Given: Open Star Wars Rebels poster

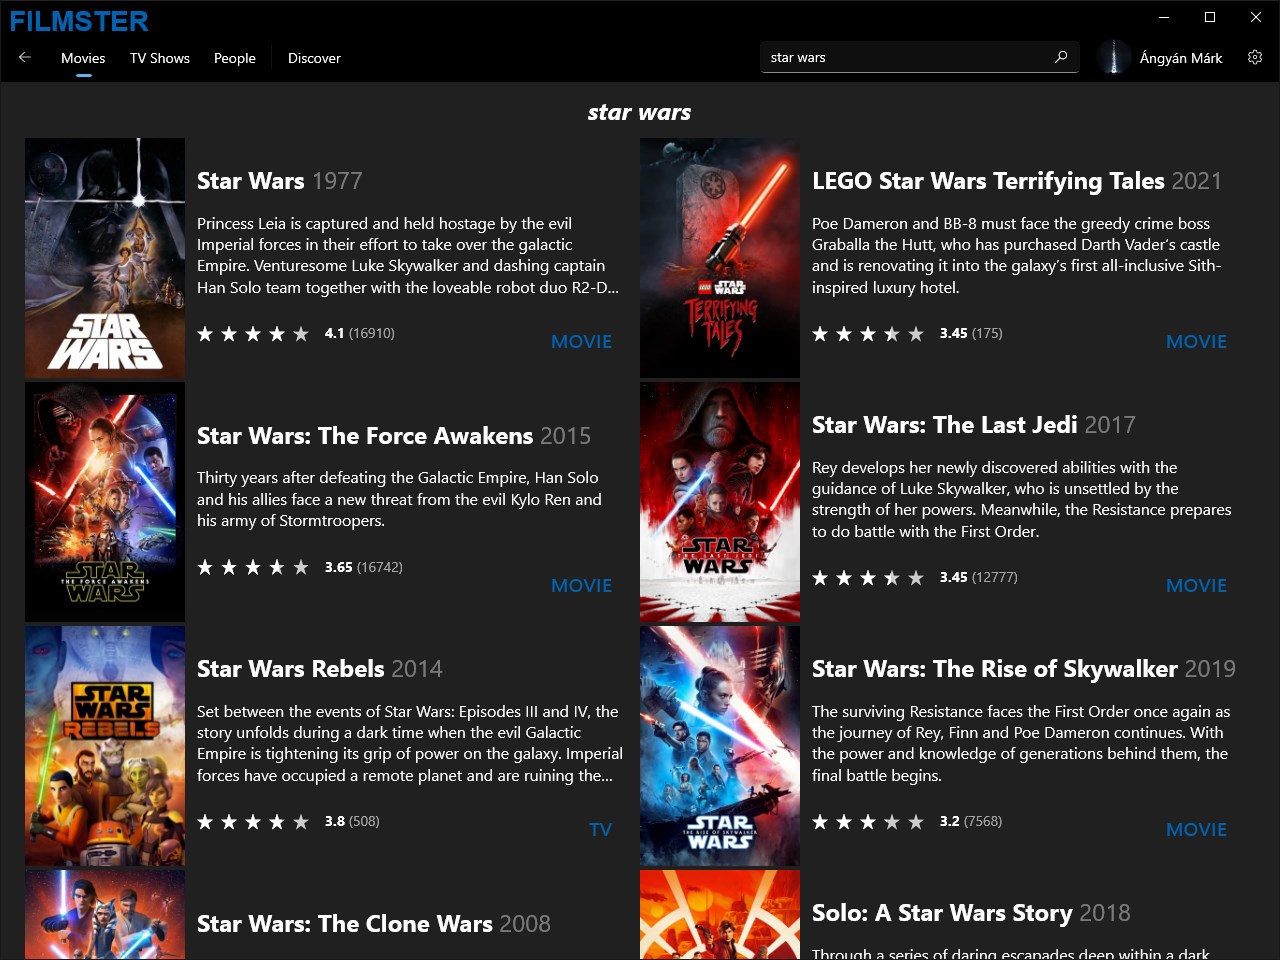Looking at the screenshot, I should [x=105, y=746].
